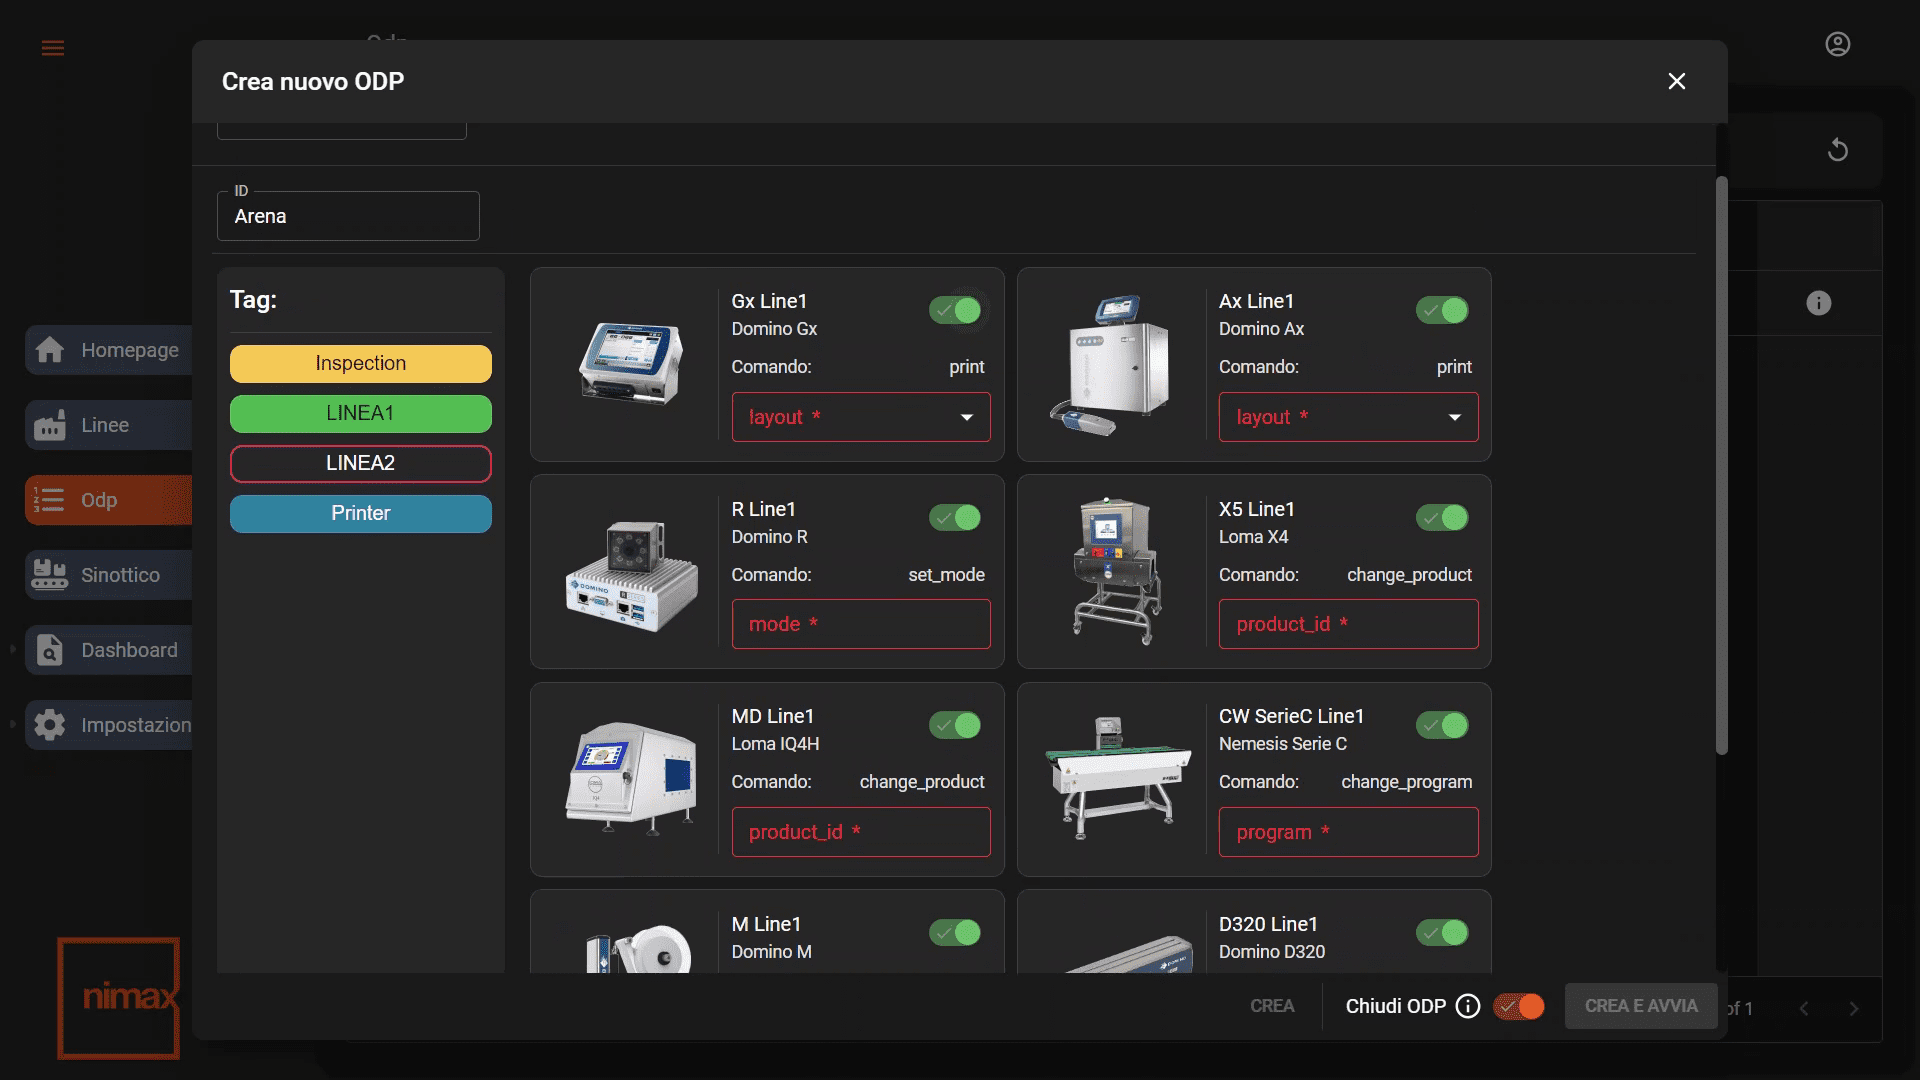Screen dimensions: 1920x1080
Task: Open Dashboard in the sidebar
Action: 109,650
